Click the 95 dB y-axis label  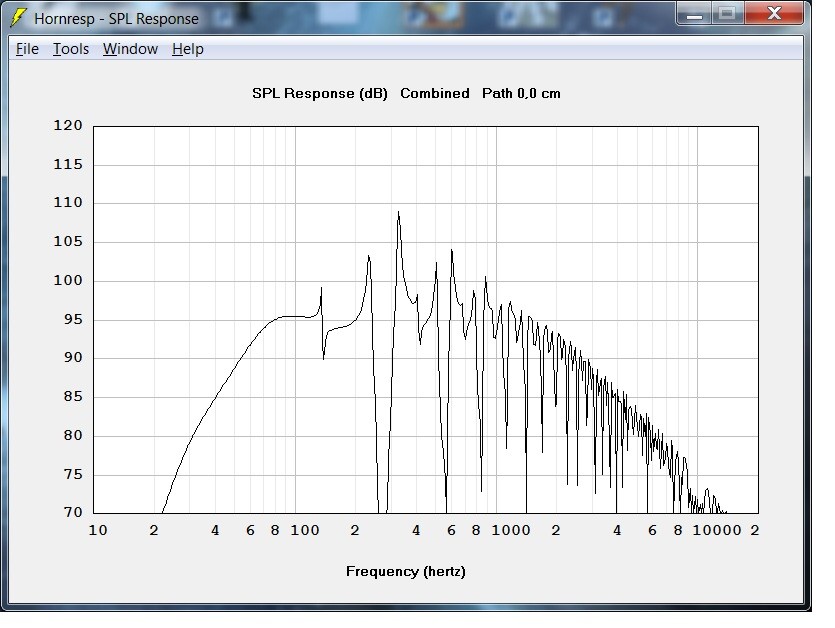point(73,319)
